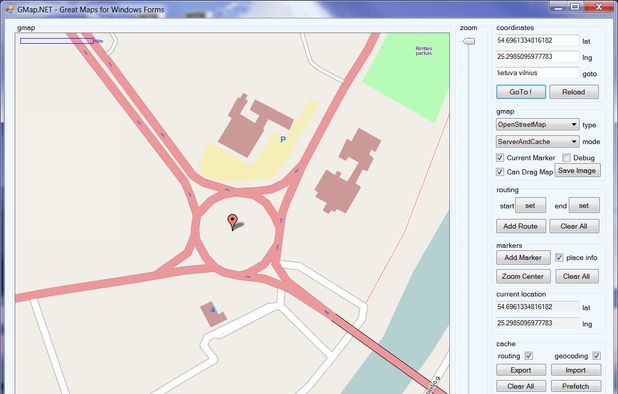The image size is (618, 394).
Task: Click routing Clear All button
Action: [x=574, y=226]
